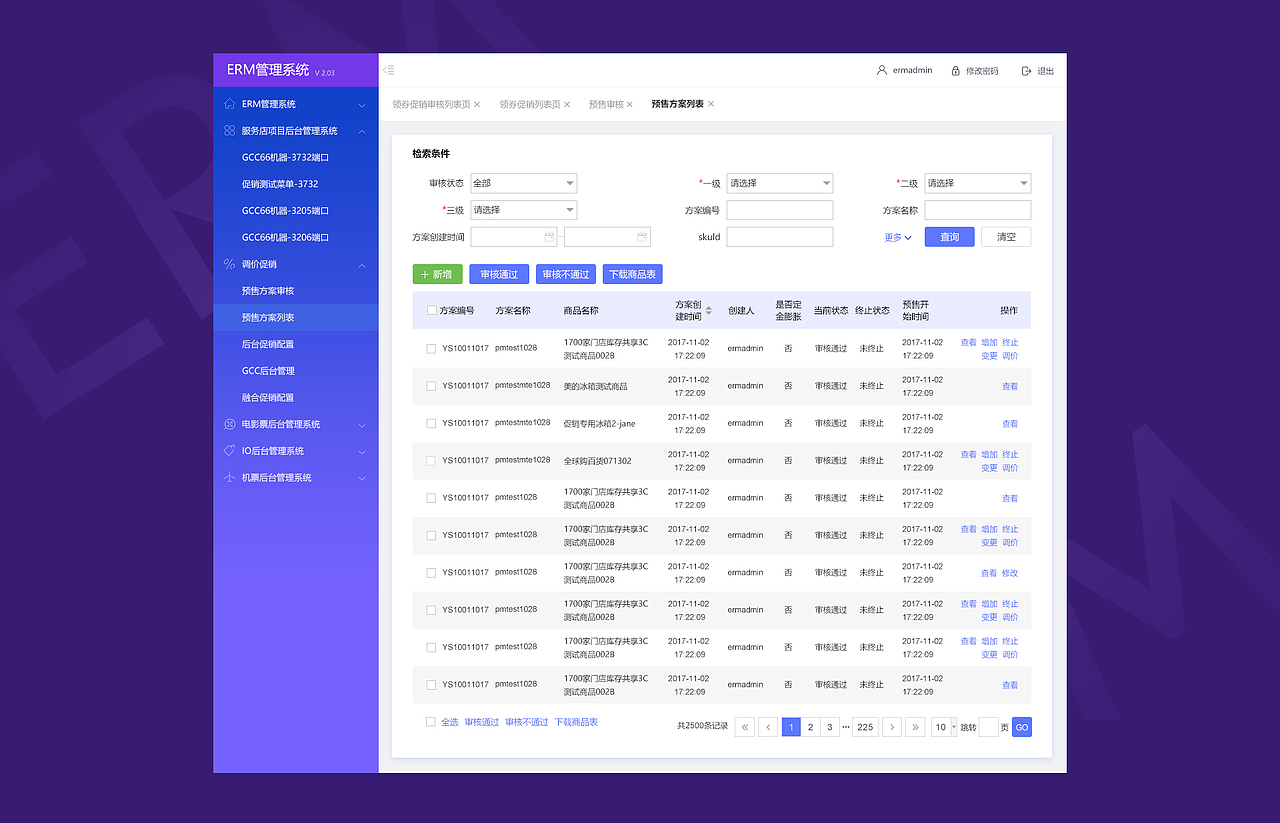Open 促销测试菜单-3732 in sidebar
Image resolution: width=1280 pixels, height=823 pixels.
point(280,184)
